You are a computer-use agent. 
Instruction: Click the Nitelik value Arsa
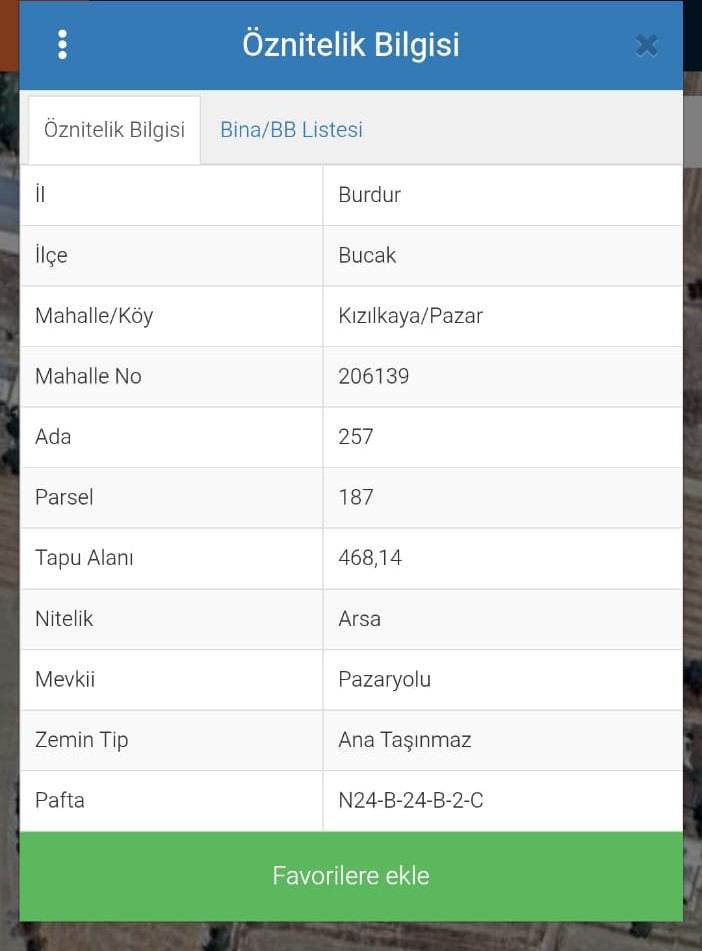pyautogui.click(x=360, y=619)
